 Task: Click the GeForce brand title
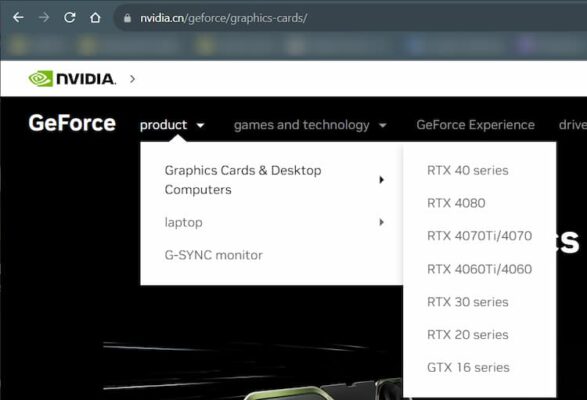click(x=72, y=123)
